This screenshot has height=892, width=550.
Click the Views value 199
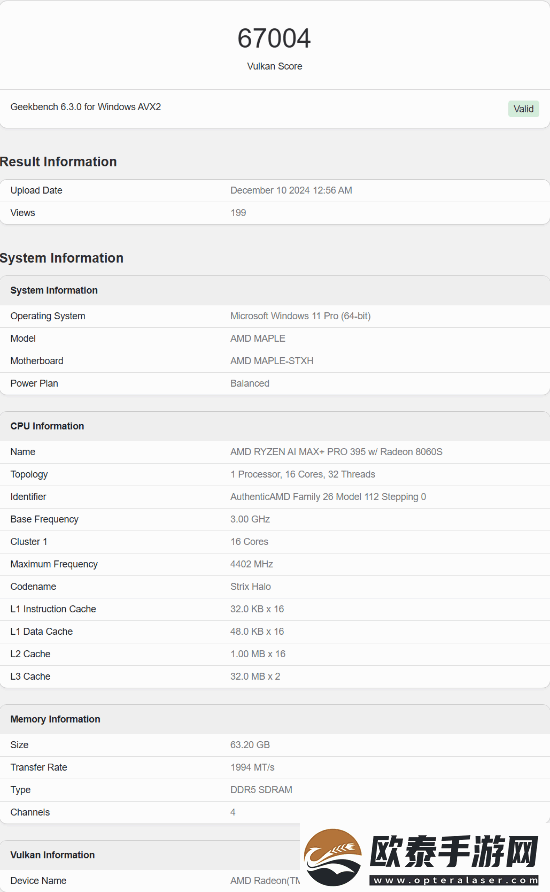(238, 213)
